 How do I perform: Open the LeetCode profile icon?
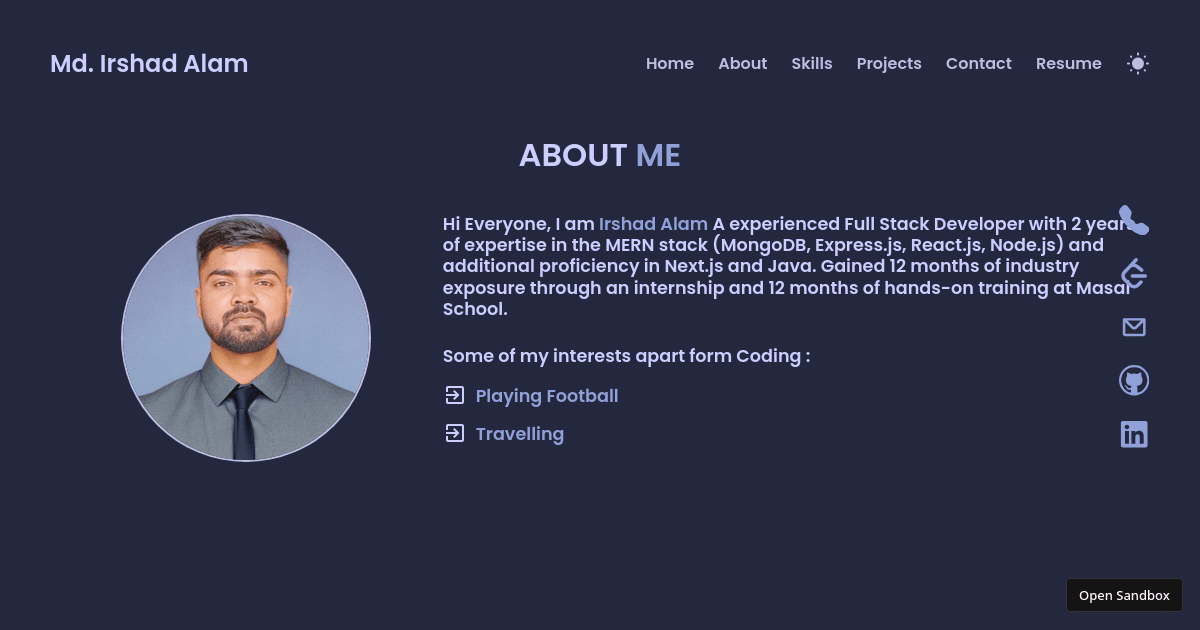point(1134,273)
